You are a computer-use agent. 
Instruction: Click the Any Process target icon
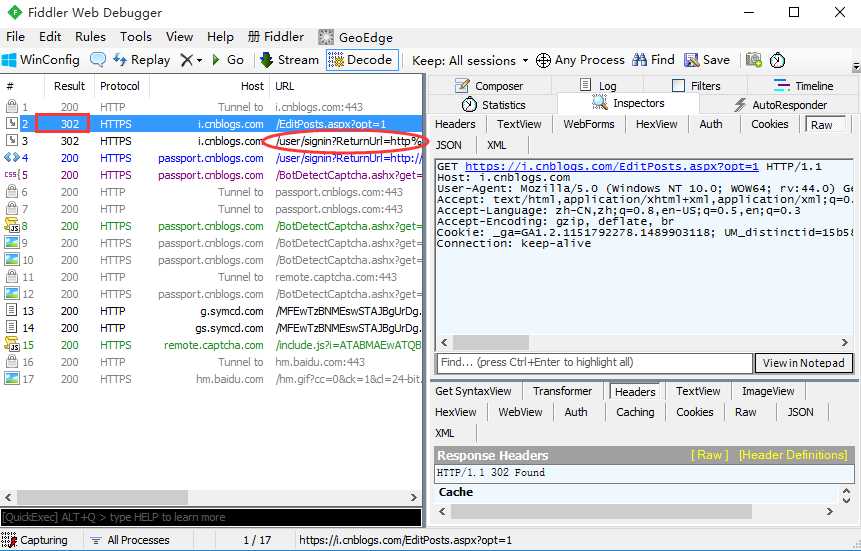pos(543,60)
